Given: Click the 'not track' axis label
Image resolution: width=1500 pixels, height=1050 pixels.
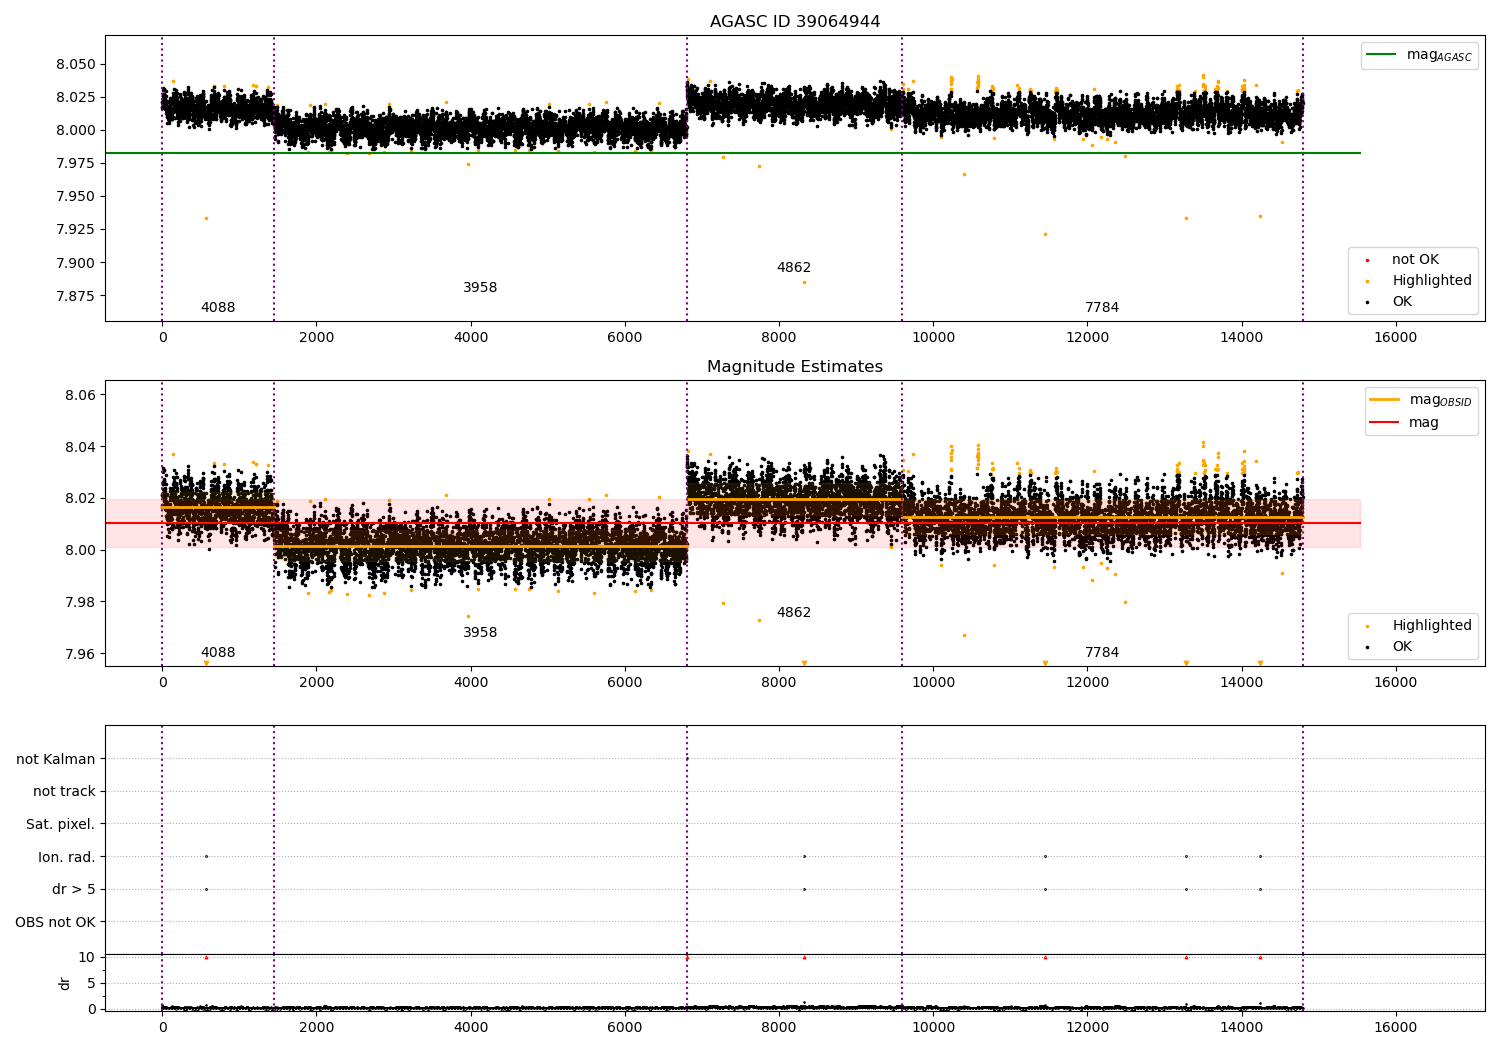Looking at the screenshot, I should click(64, 792).
